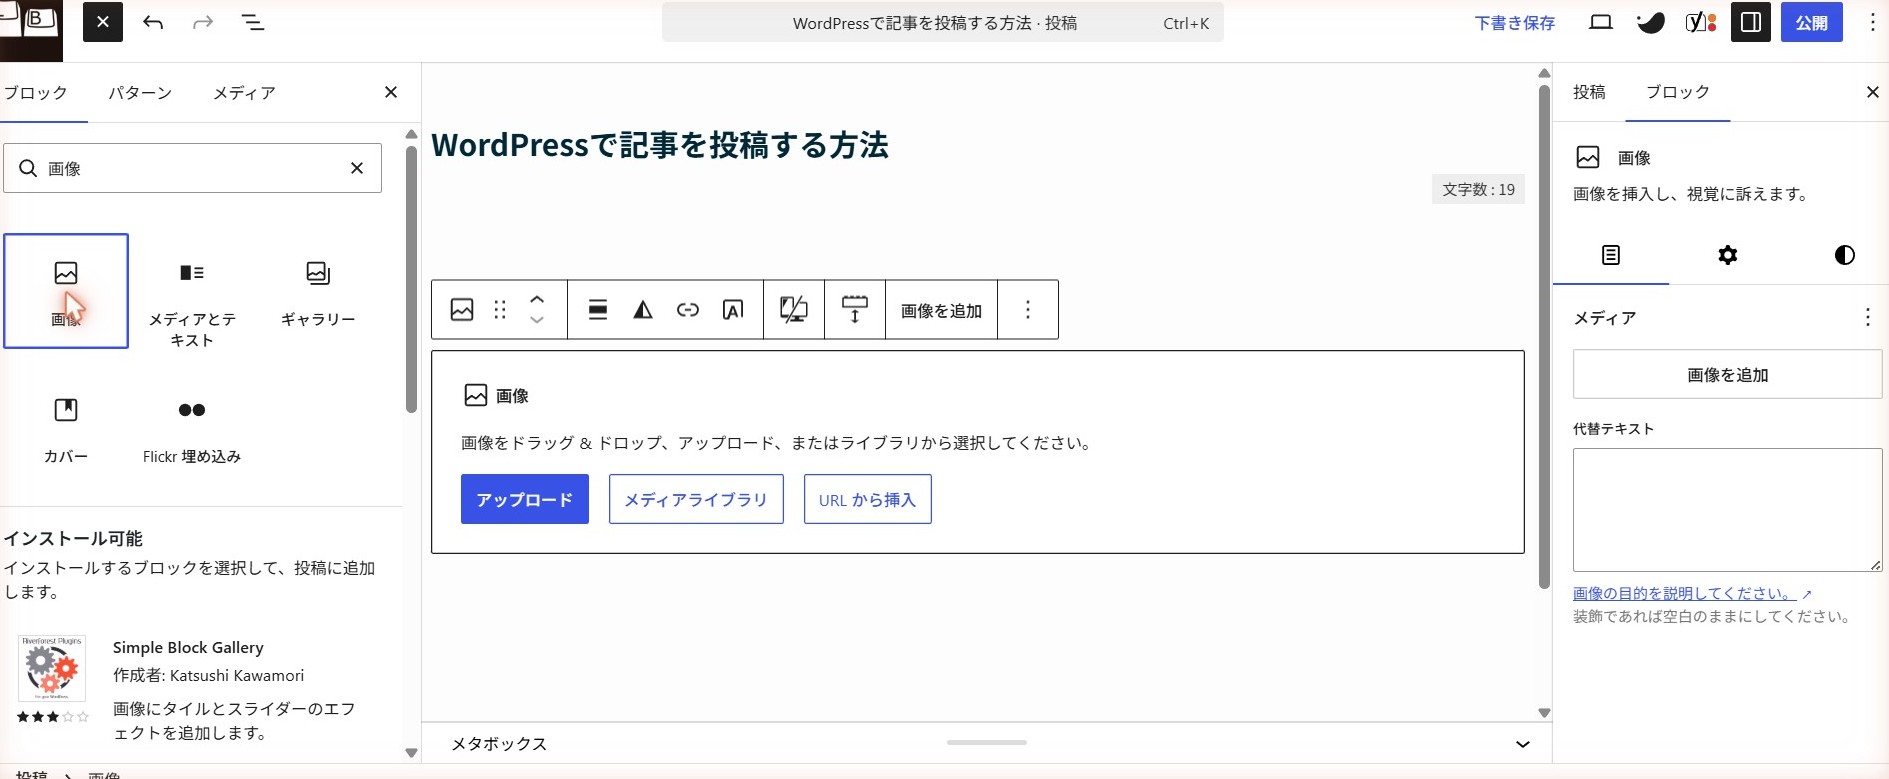Click 画像を追加 in block toolbar
Screen dimensions: 1889x779
coord(941,311)
